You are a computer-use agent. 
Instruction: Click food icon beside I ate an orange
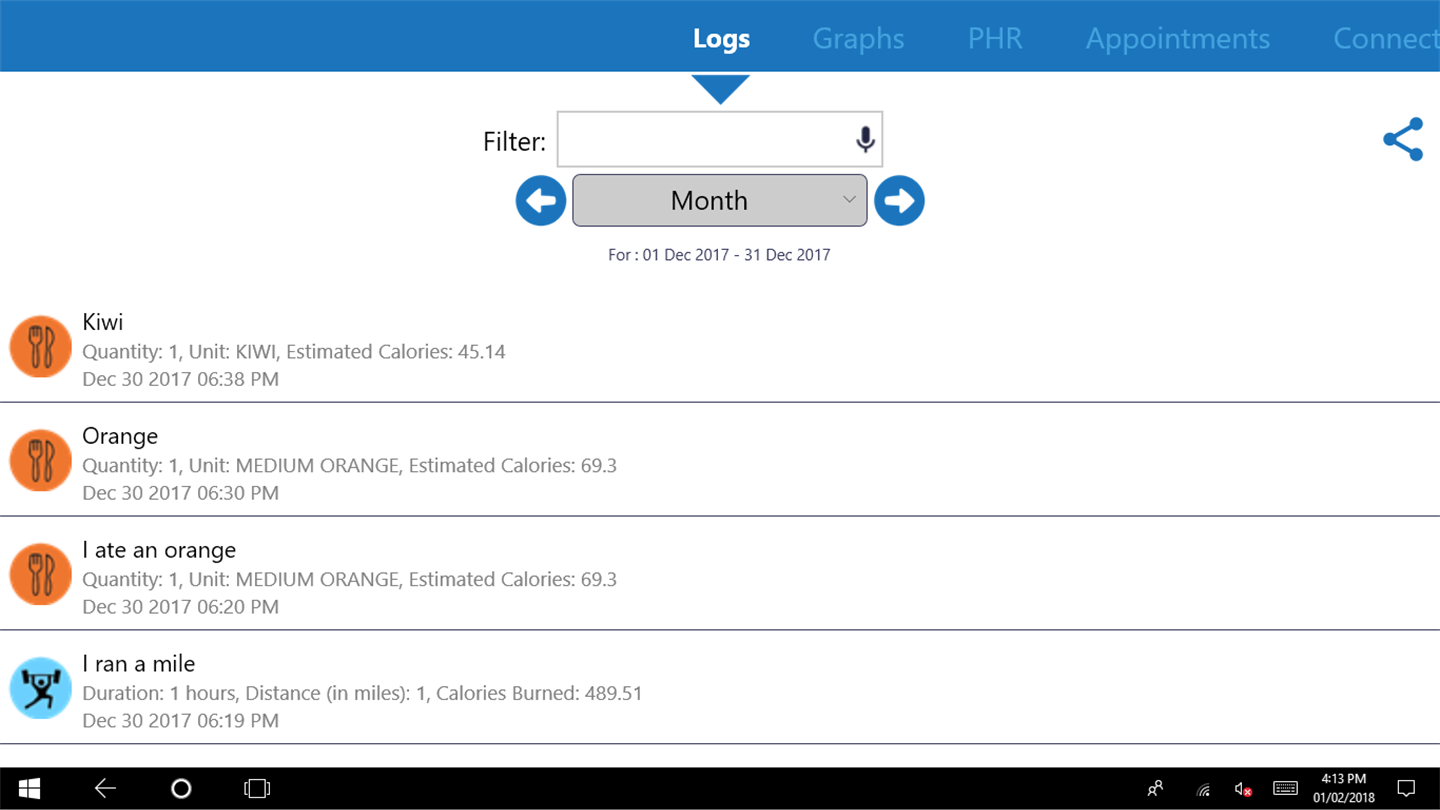(x=41, y=574)
